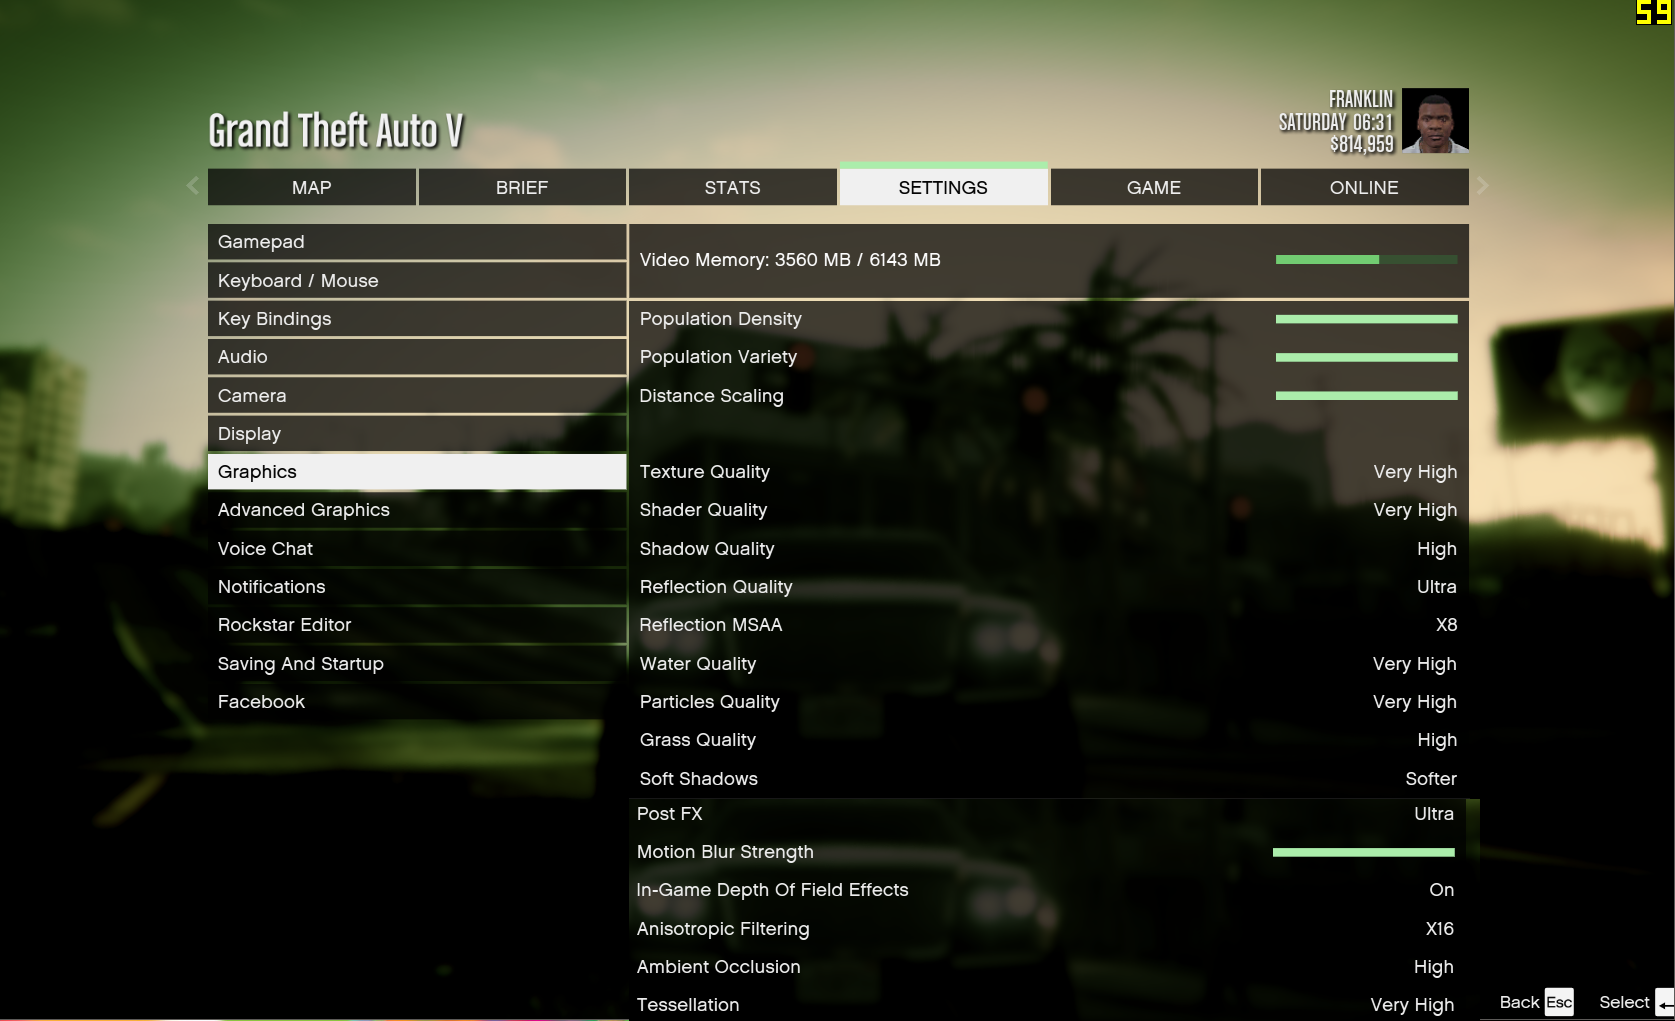Select In-Game Depth Of Field Effects label
The image size is (1675, 1021).
pos(773,890)
